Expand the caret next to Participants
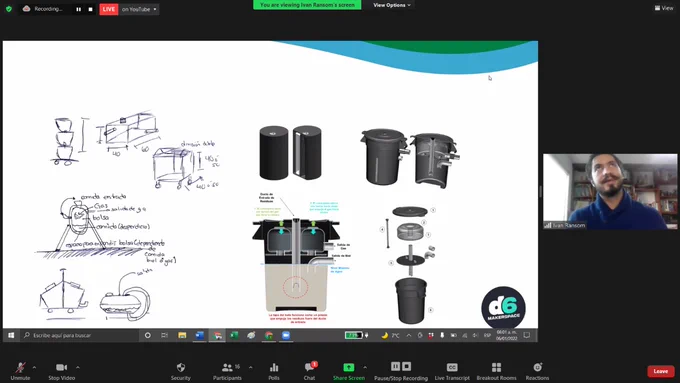The width and height of the screenshot is (680, 383). [x=251, y=367]
